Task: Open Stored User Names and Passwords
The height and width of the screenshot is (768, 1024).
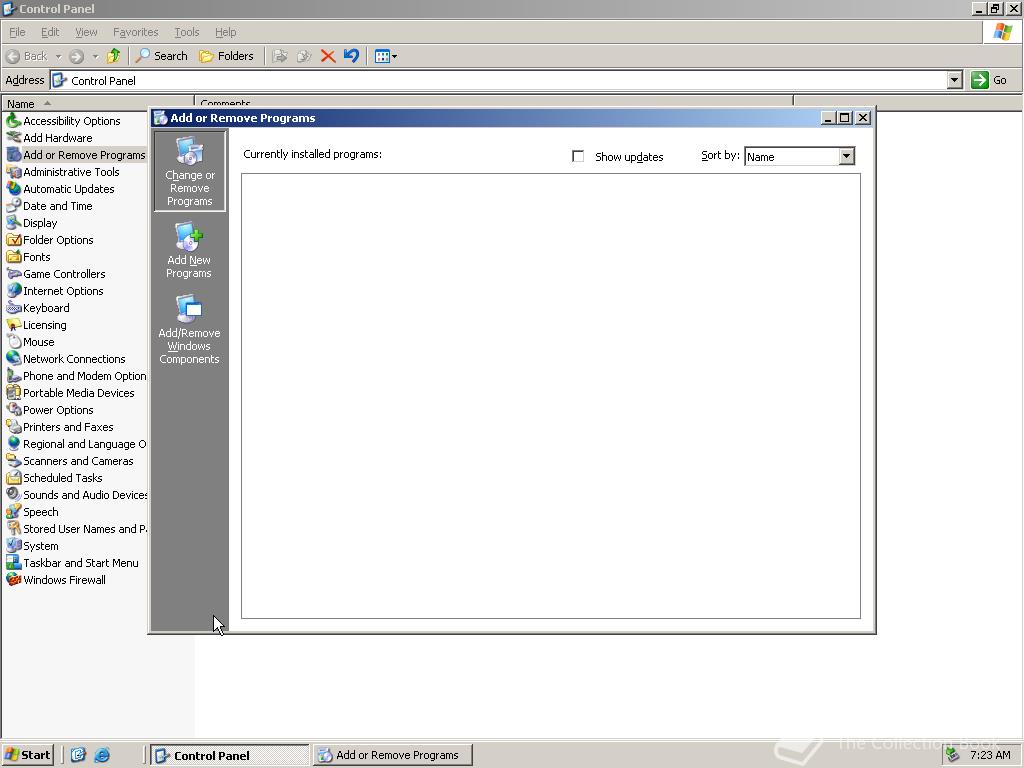Action: click(14, 528)
